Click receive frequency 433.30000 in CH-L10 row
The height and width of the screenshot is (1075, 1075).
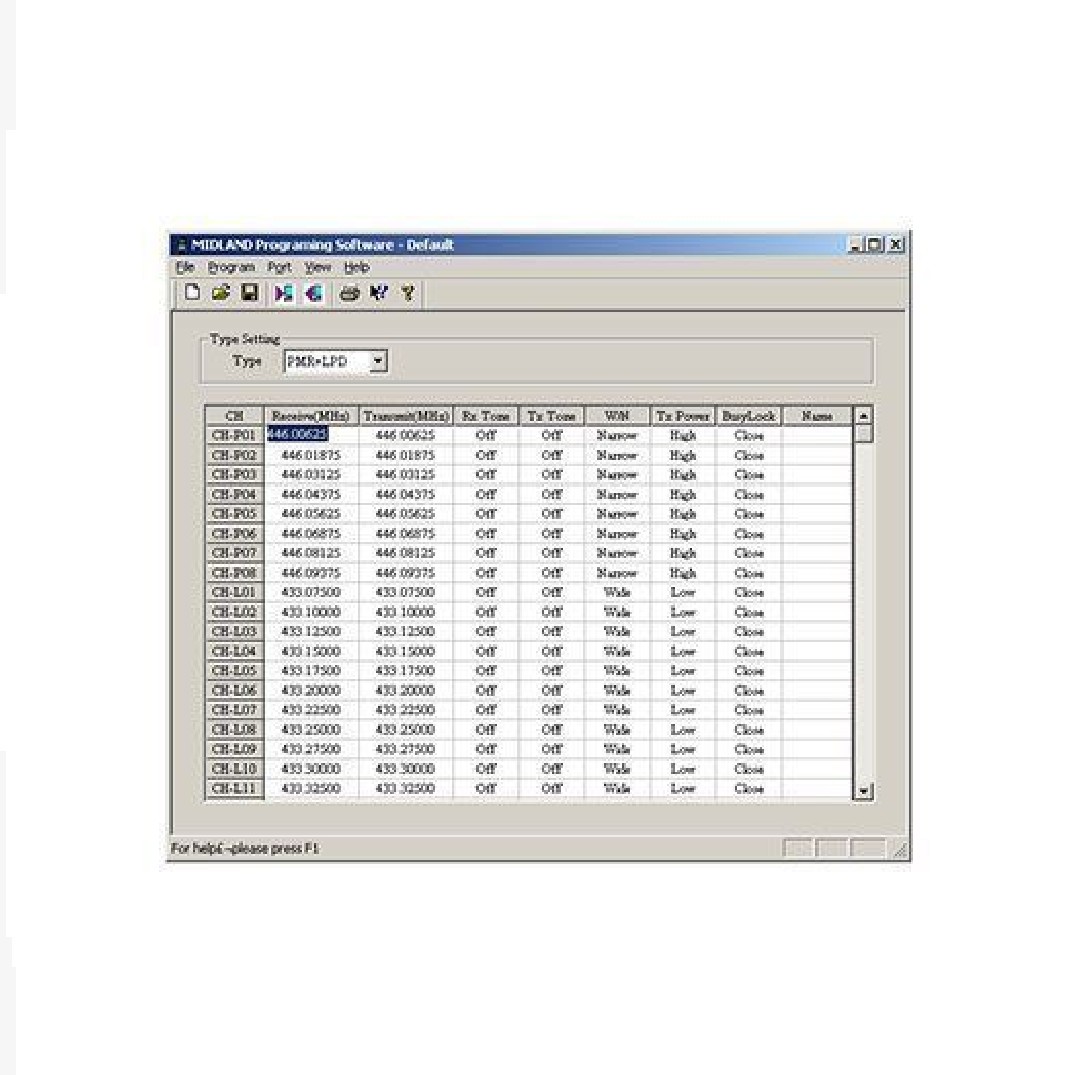[311, 769]
